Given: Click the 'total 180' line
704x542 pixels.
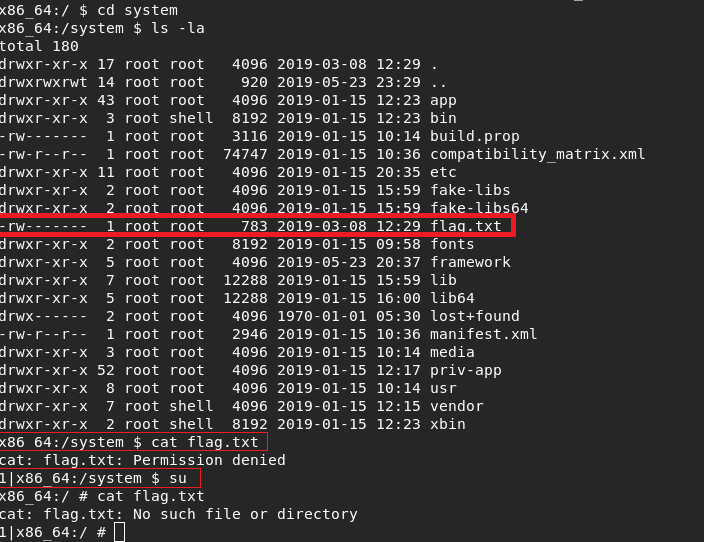Looking at the screenshot, I should click(39, 46).
